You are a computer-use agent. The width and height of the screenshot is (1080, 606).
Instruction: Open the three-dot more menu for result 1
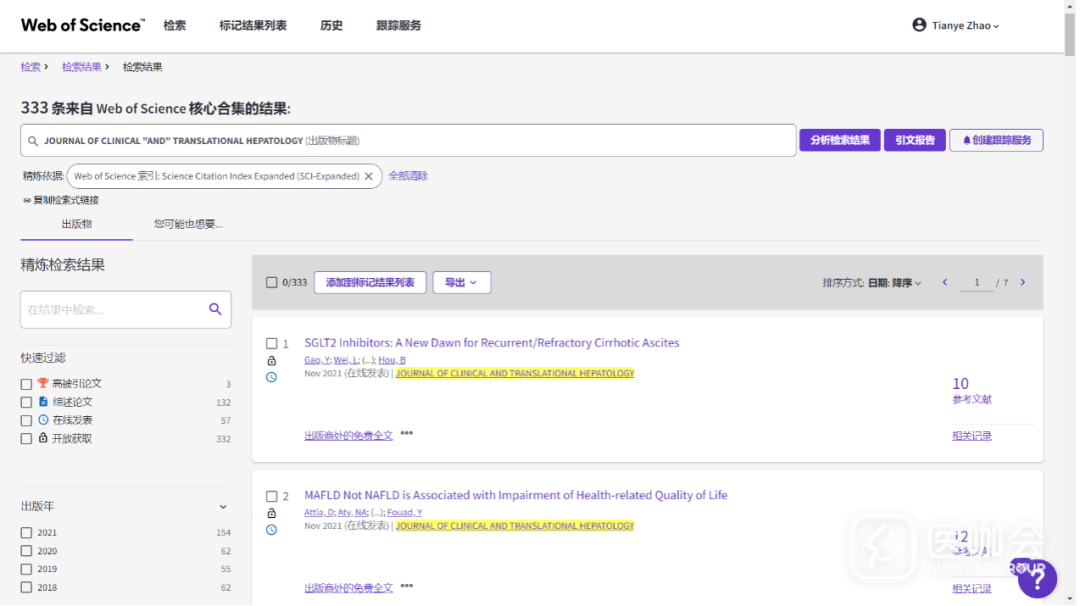(407, 434)
